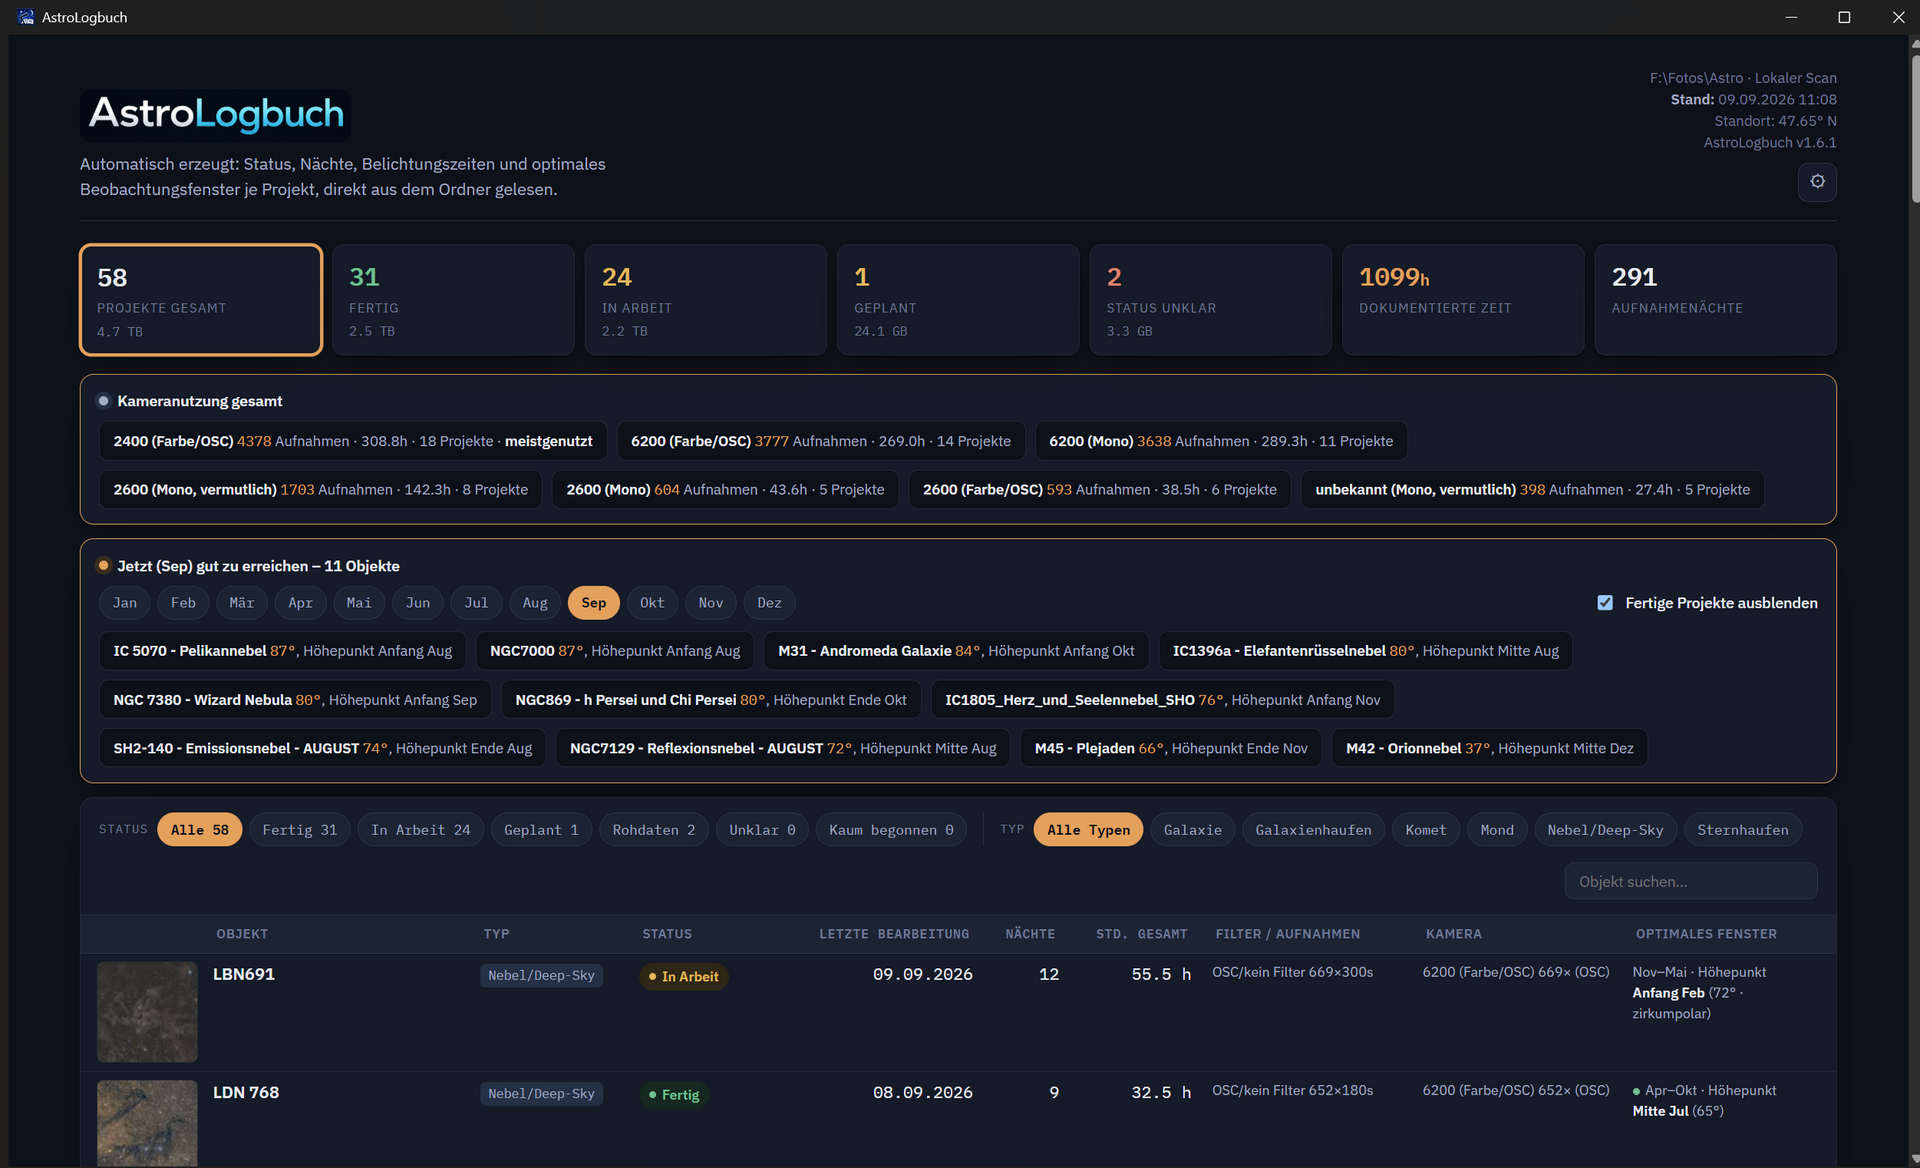Sort by 'Letzte Bearbeitung' column header
This screenshot has width=1920, height=1168.
(894, 934)
